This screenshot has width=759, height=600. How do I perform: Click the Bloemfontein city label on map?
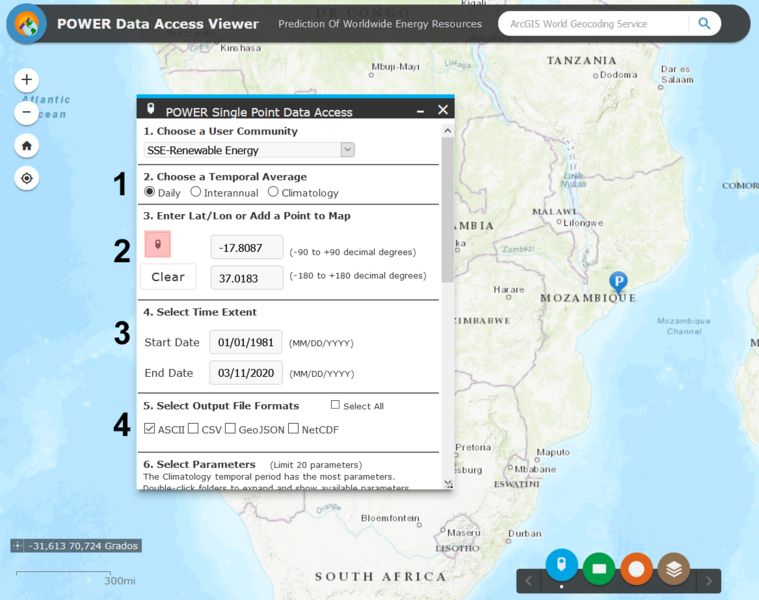[x=390, y=518]
